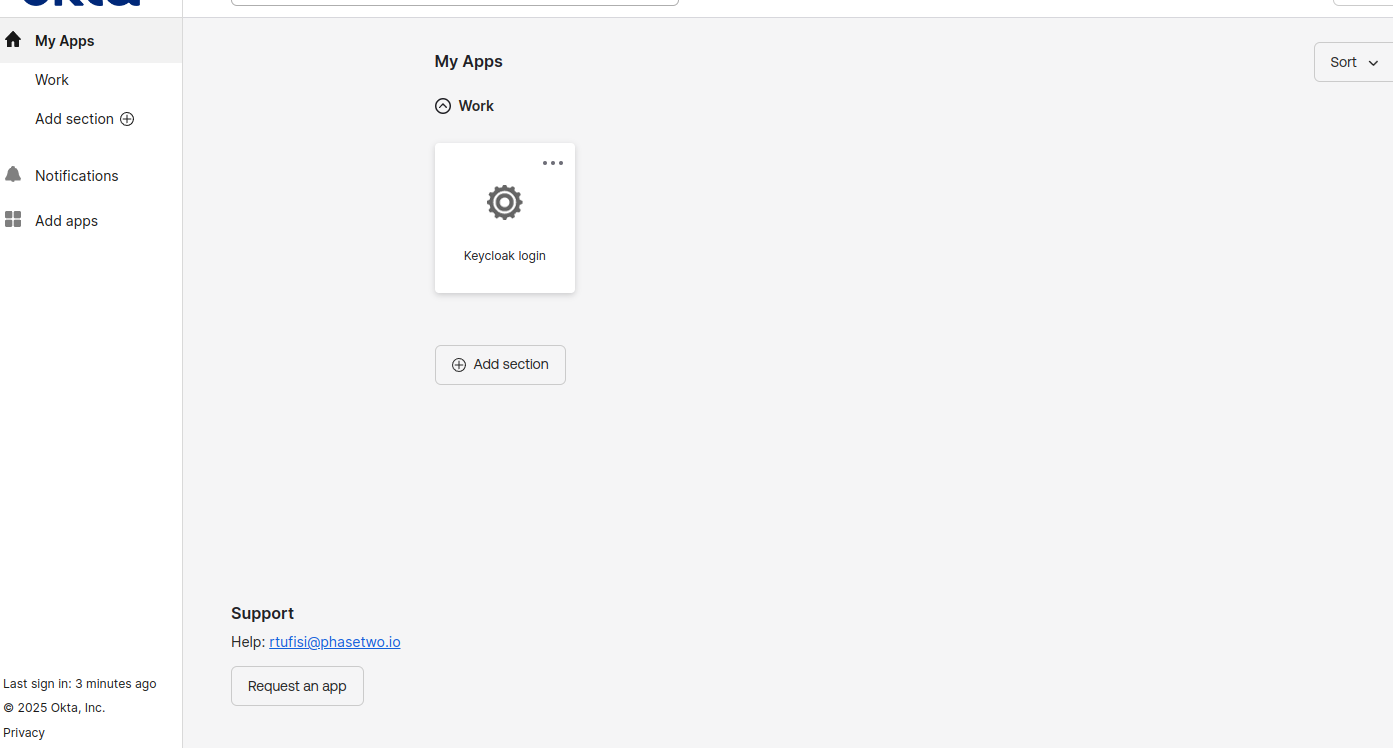The width and height of the screenshot is (1393, 748).
Task: Launch the app via Keycloak login label
Action: pyautogui.click(x=504, y=256)
